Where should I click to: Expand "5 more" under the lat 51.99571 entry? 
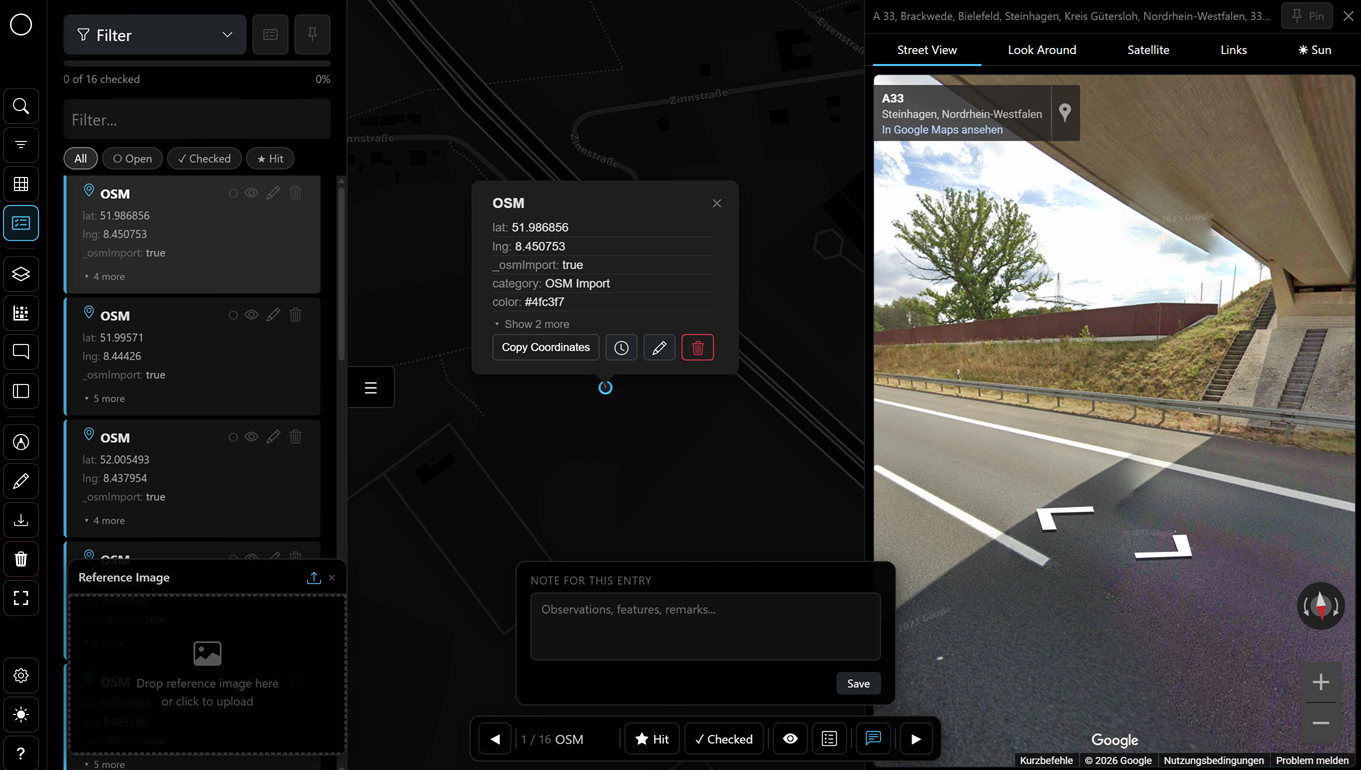tap(105, 398)
